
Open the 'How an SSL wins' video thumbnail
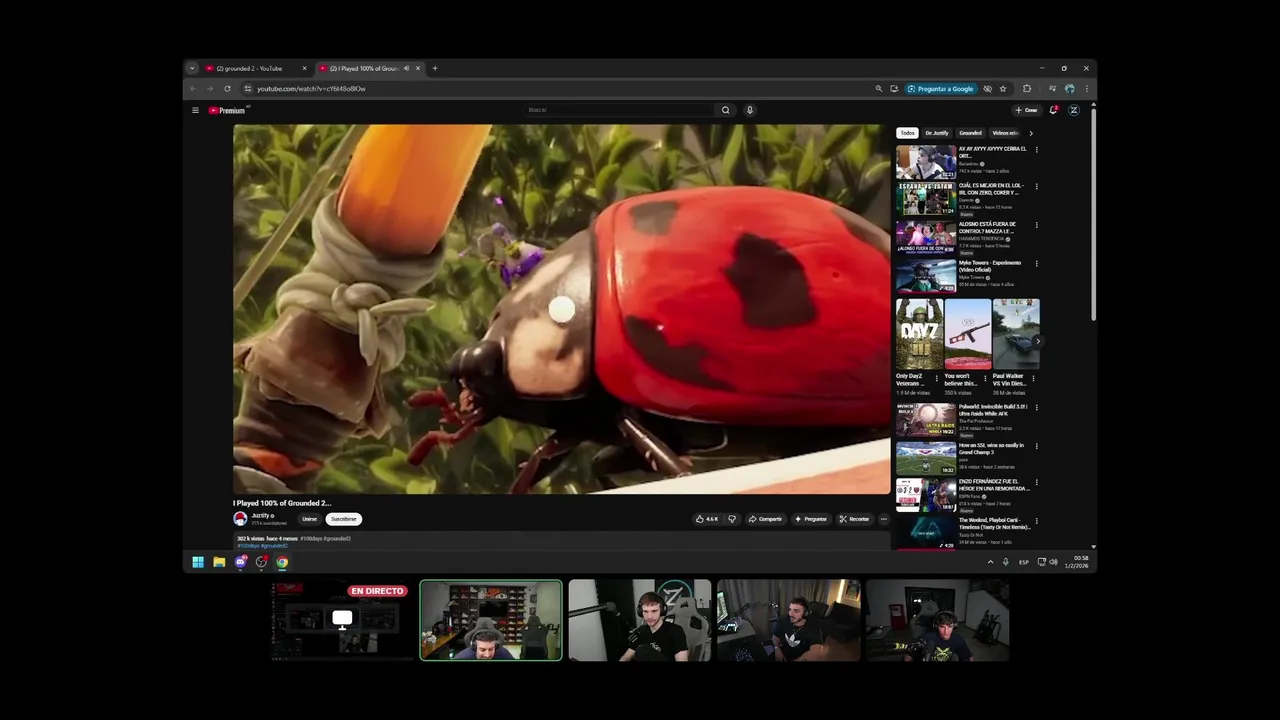[x=926, y=458]
